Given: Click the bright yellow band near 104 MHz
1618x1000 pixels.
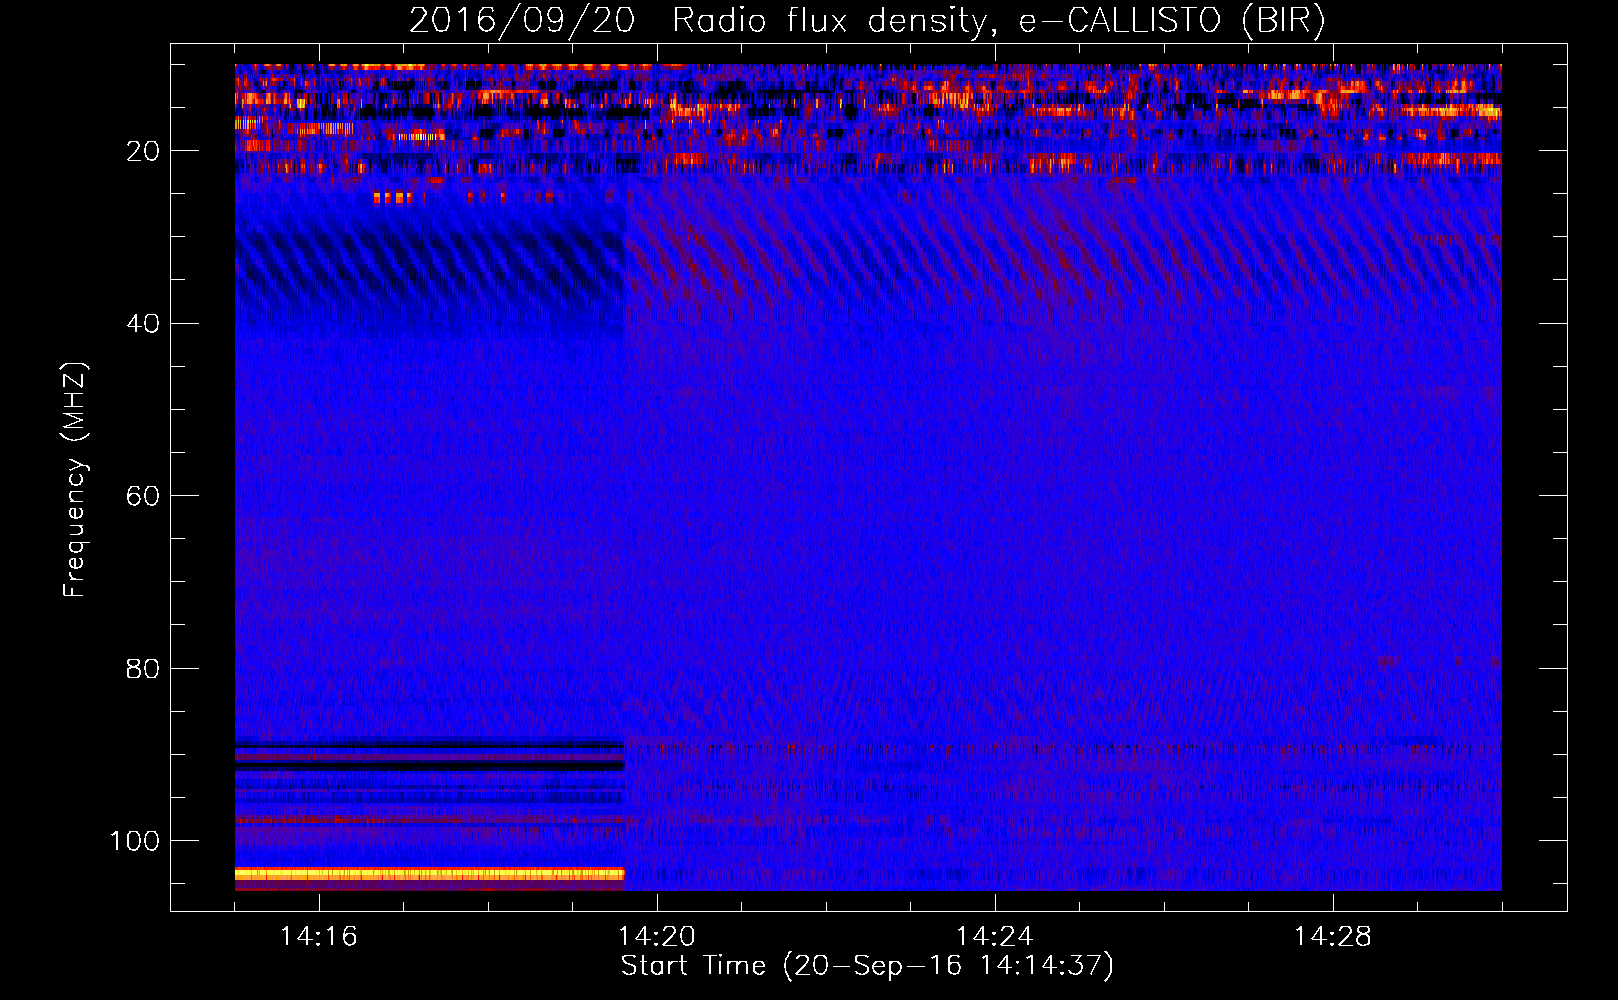Looking at the screenshot, I should point(430,874).
